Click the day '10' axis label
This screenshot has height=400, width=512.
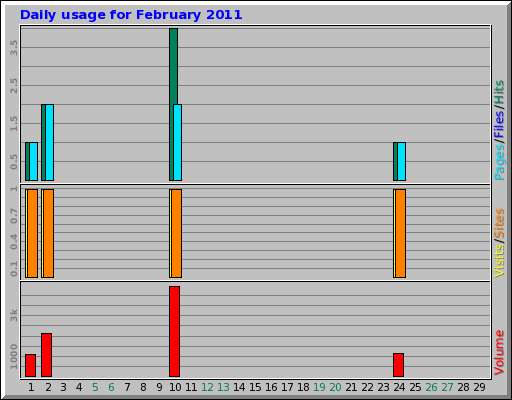point(175,387)
